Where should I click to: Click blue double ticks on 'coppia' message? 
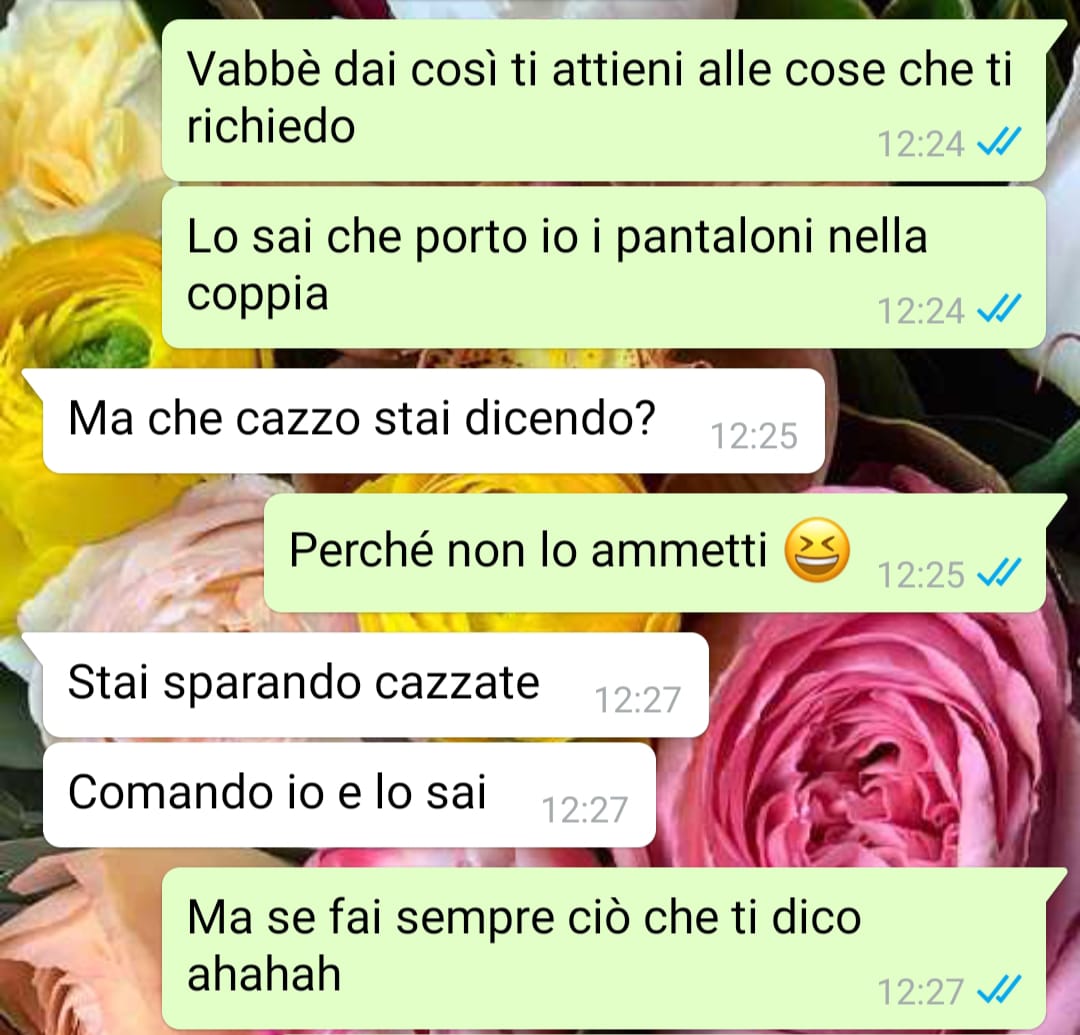(x=999, y=309)
